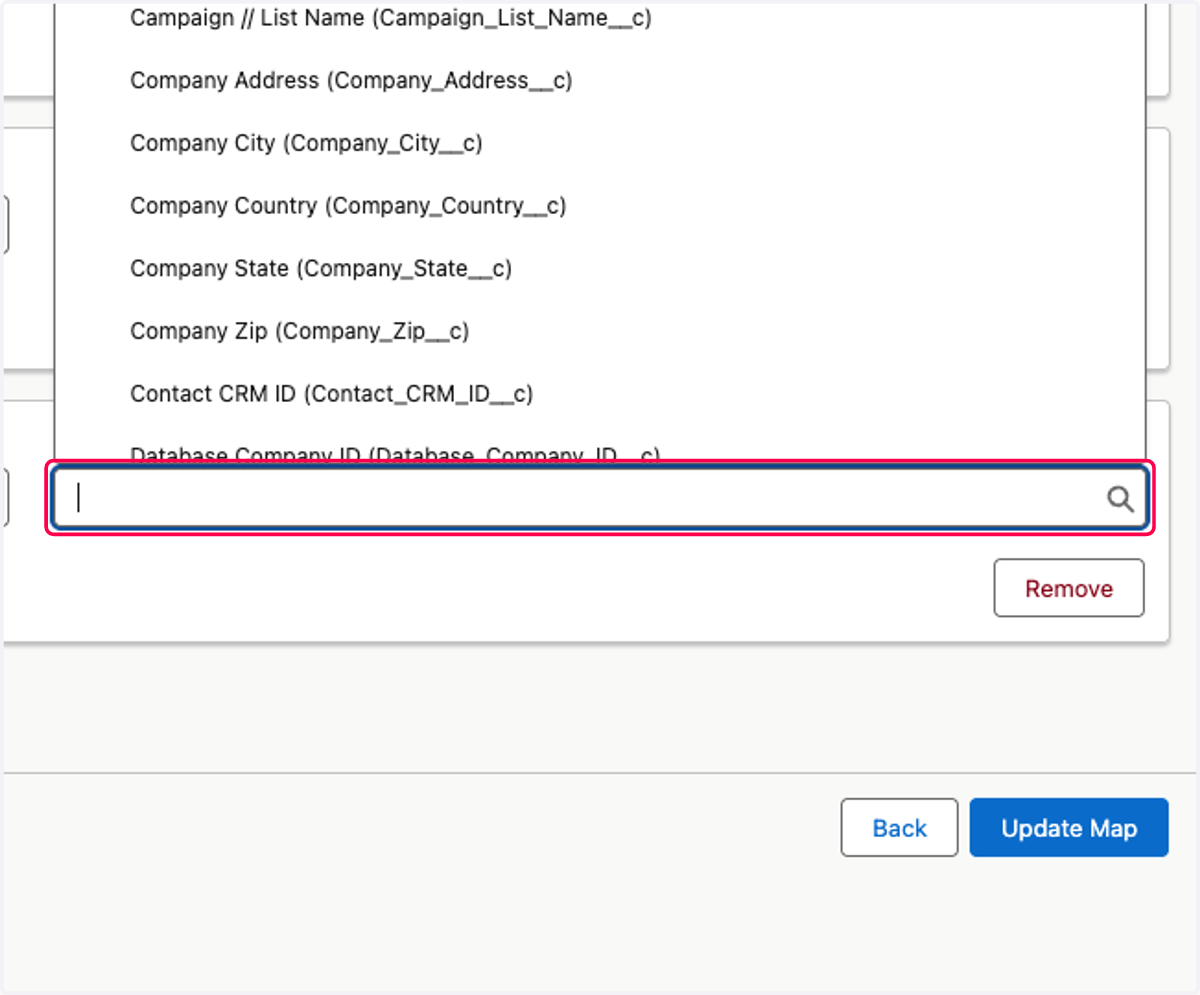Place cursor in the lookup search field
Screen dimensions: 1200x995
pyautogui.click(x=600, y=497)
